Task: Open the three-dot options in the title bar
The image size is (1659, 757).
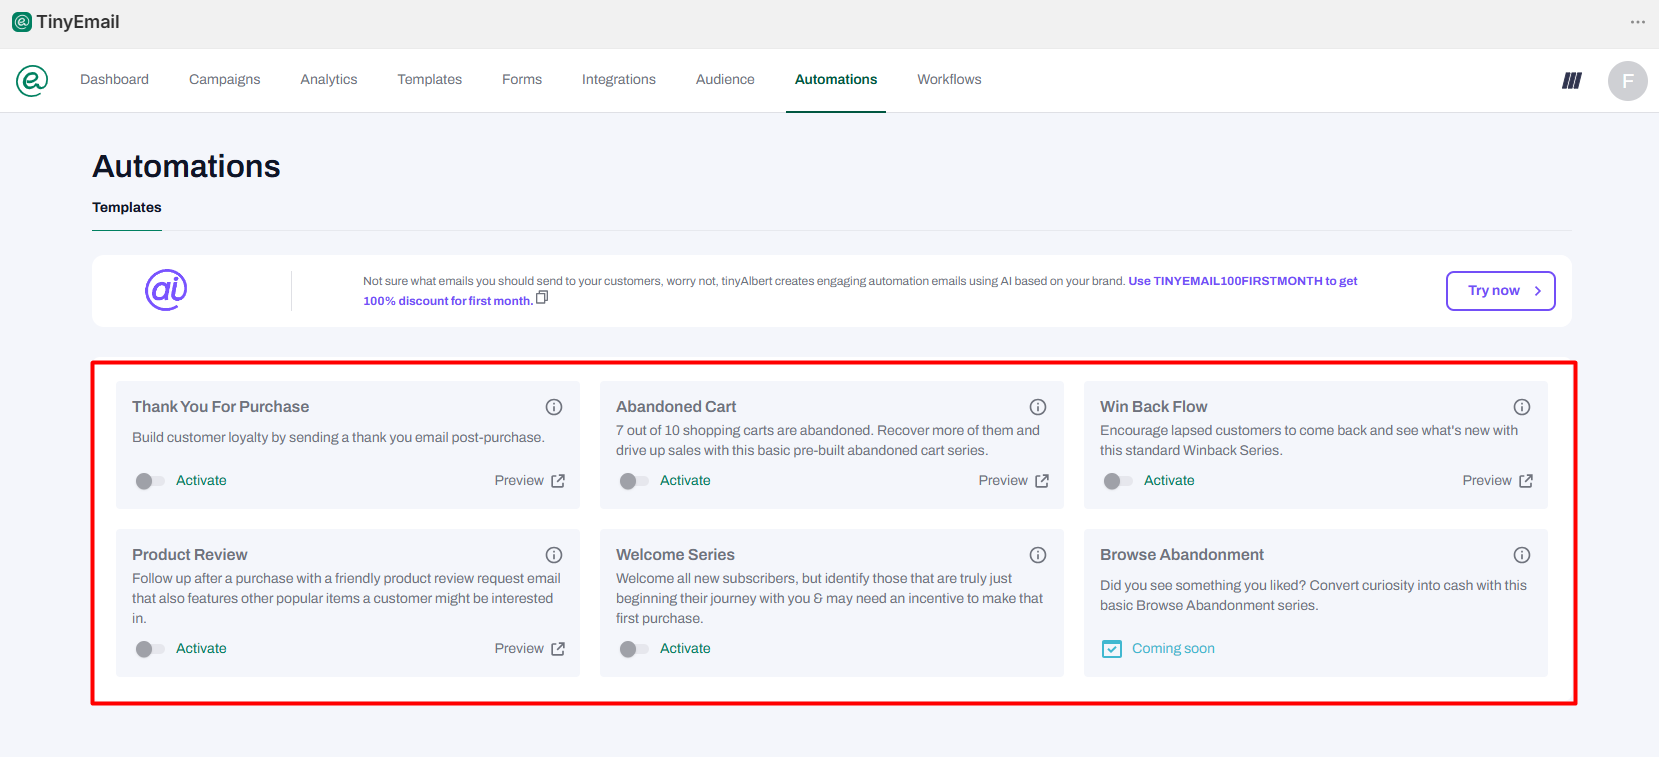Action: [x=1637, y=22]
